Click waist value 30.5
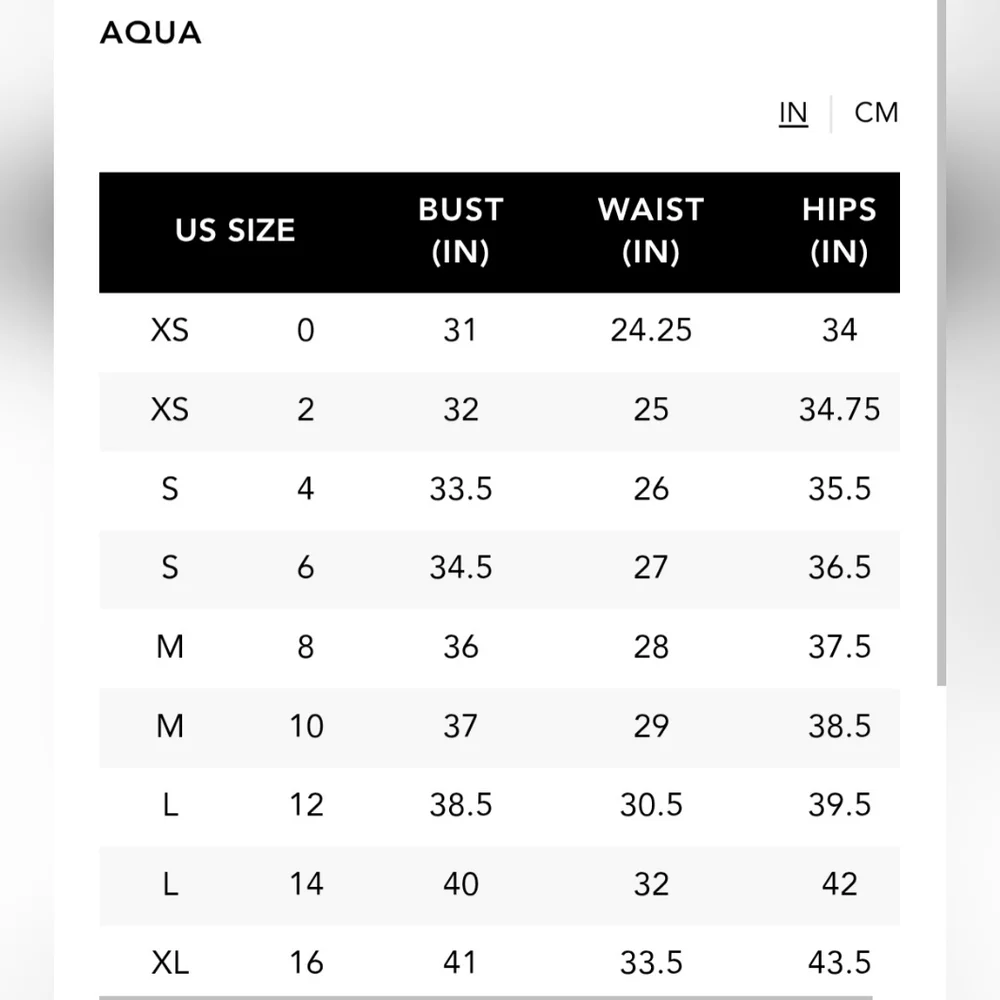This screenshot has width=1000, height=1000. pos(651,804)
